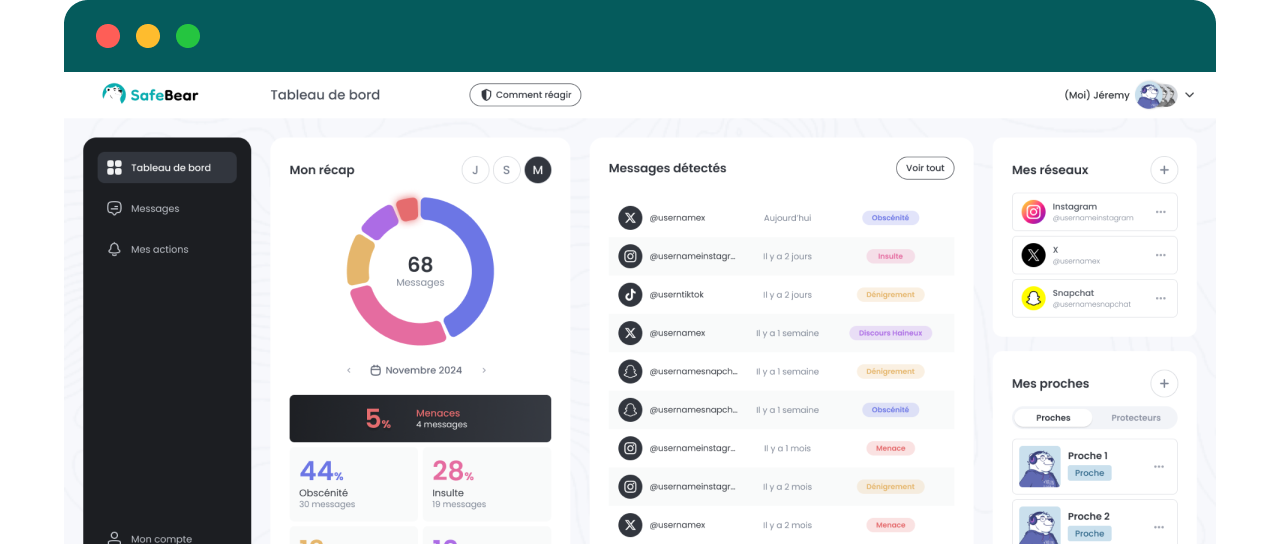Viewport: 1280px width, 544px height.
Task: Click the Aujourd'hui date text
Action: [787, 217]
